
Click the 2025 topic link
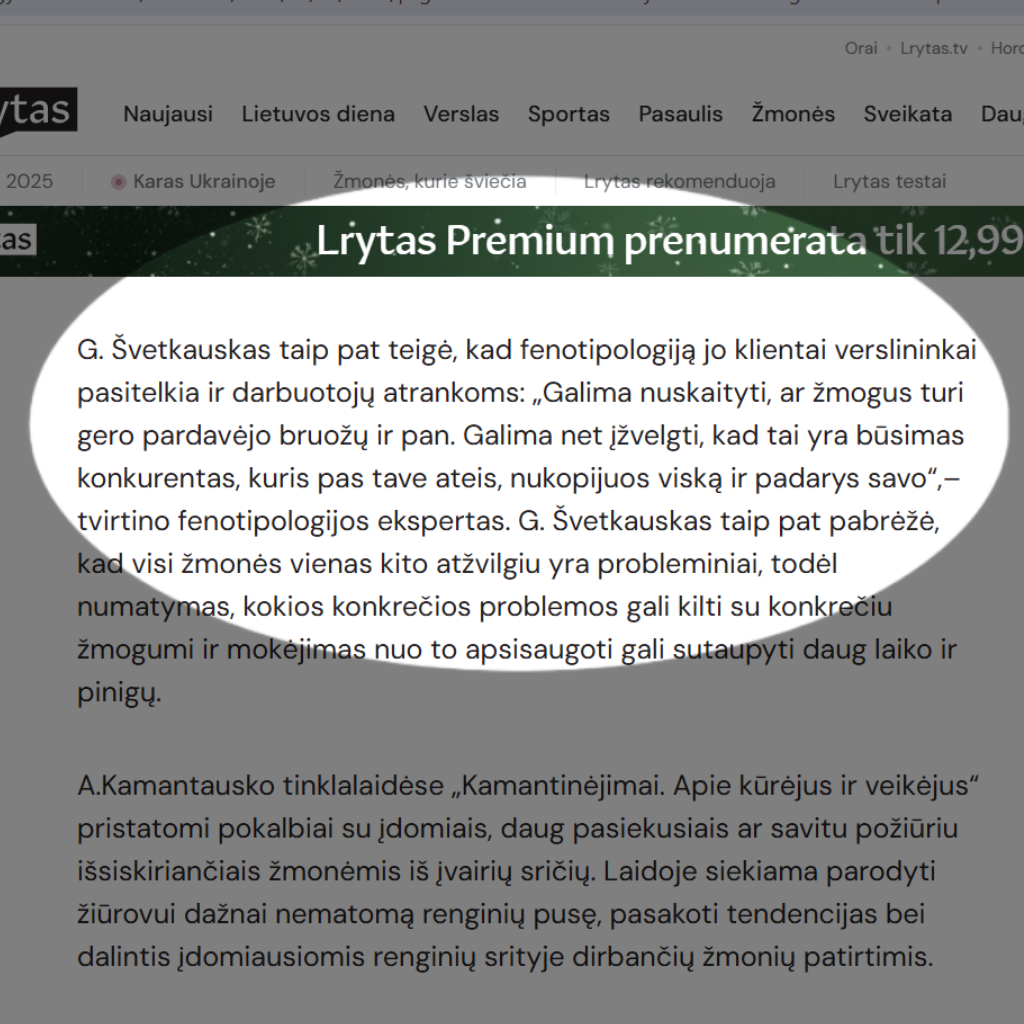(29, 182)
